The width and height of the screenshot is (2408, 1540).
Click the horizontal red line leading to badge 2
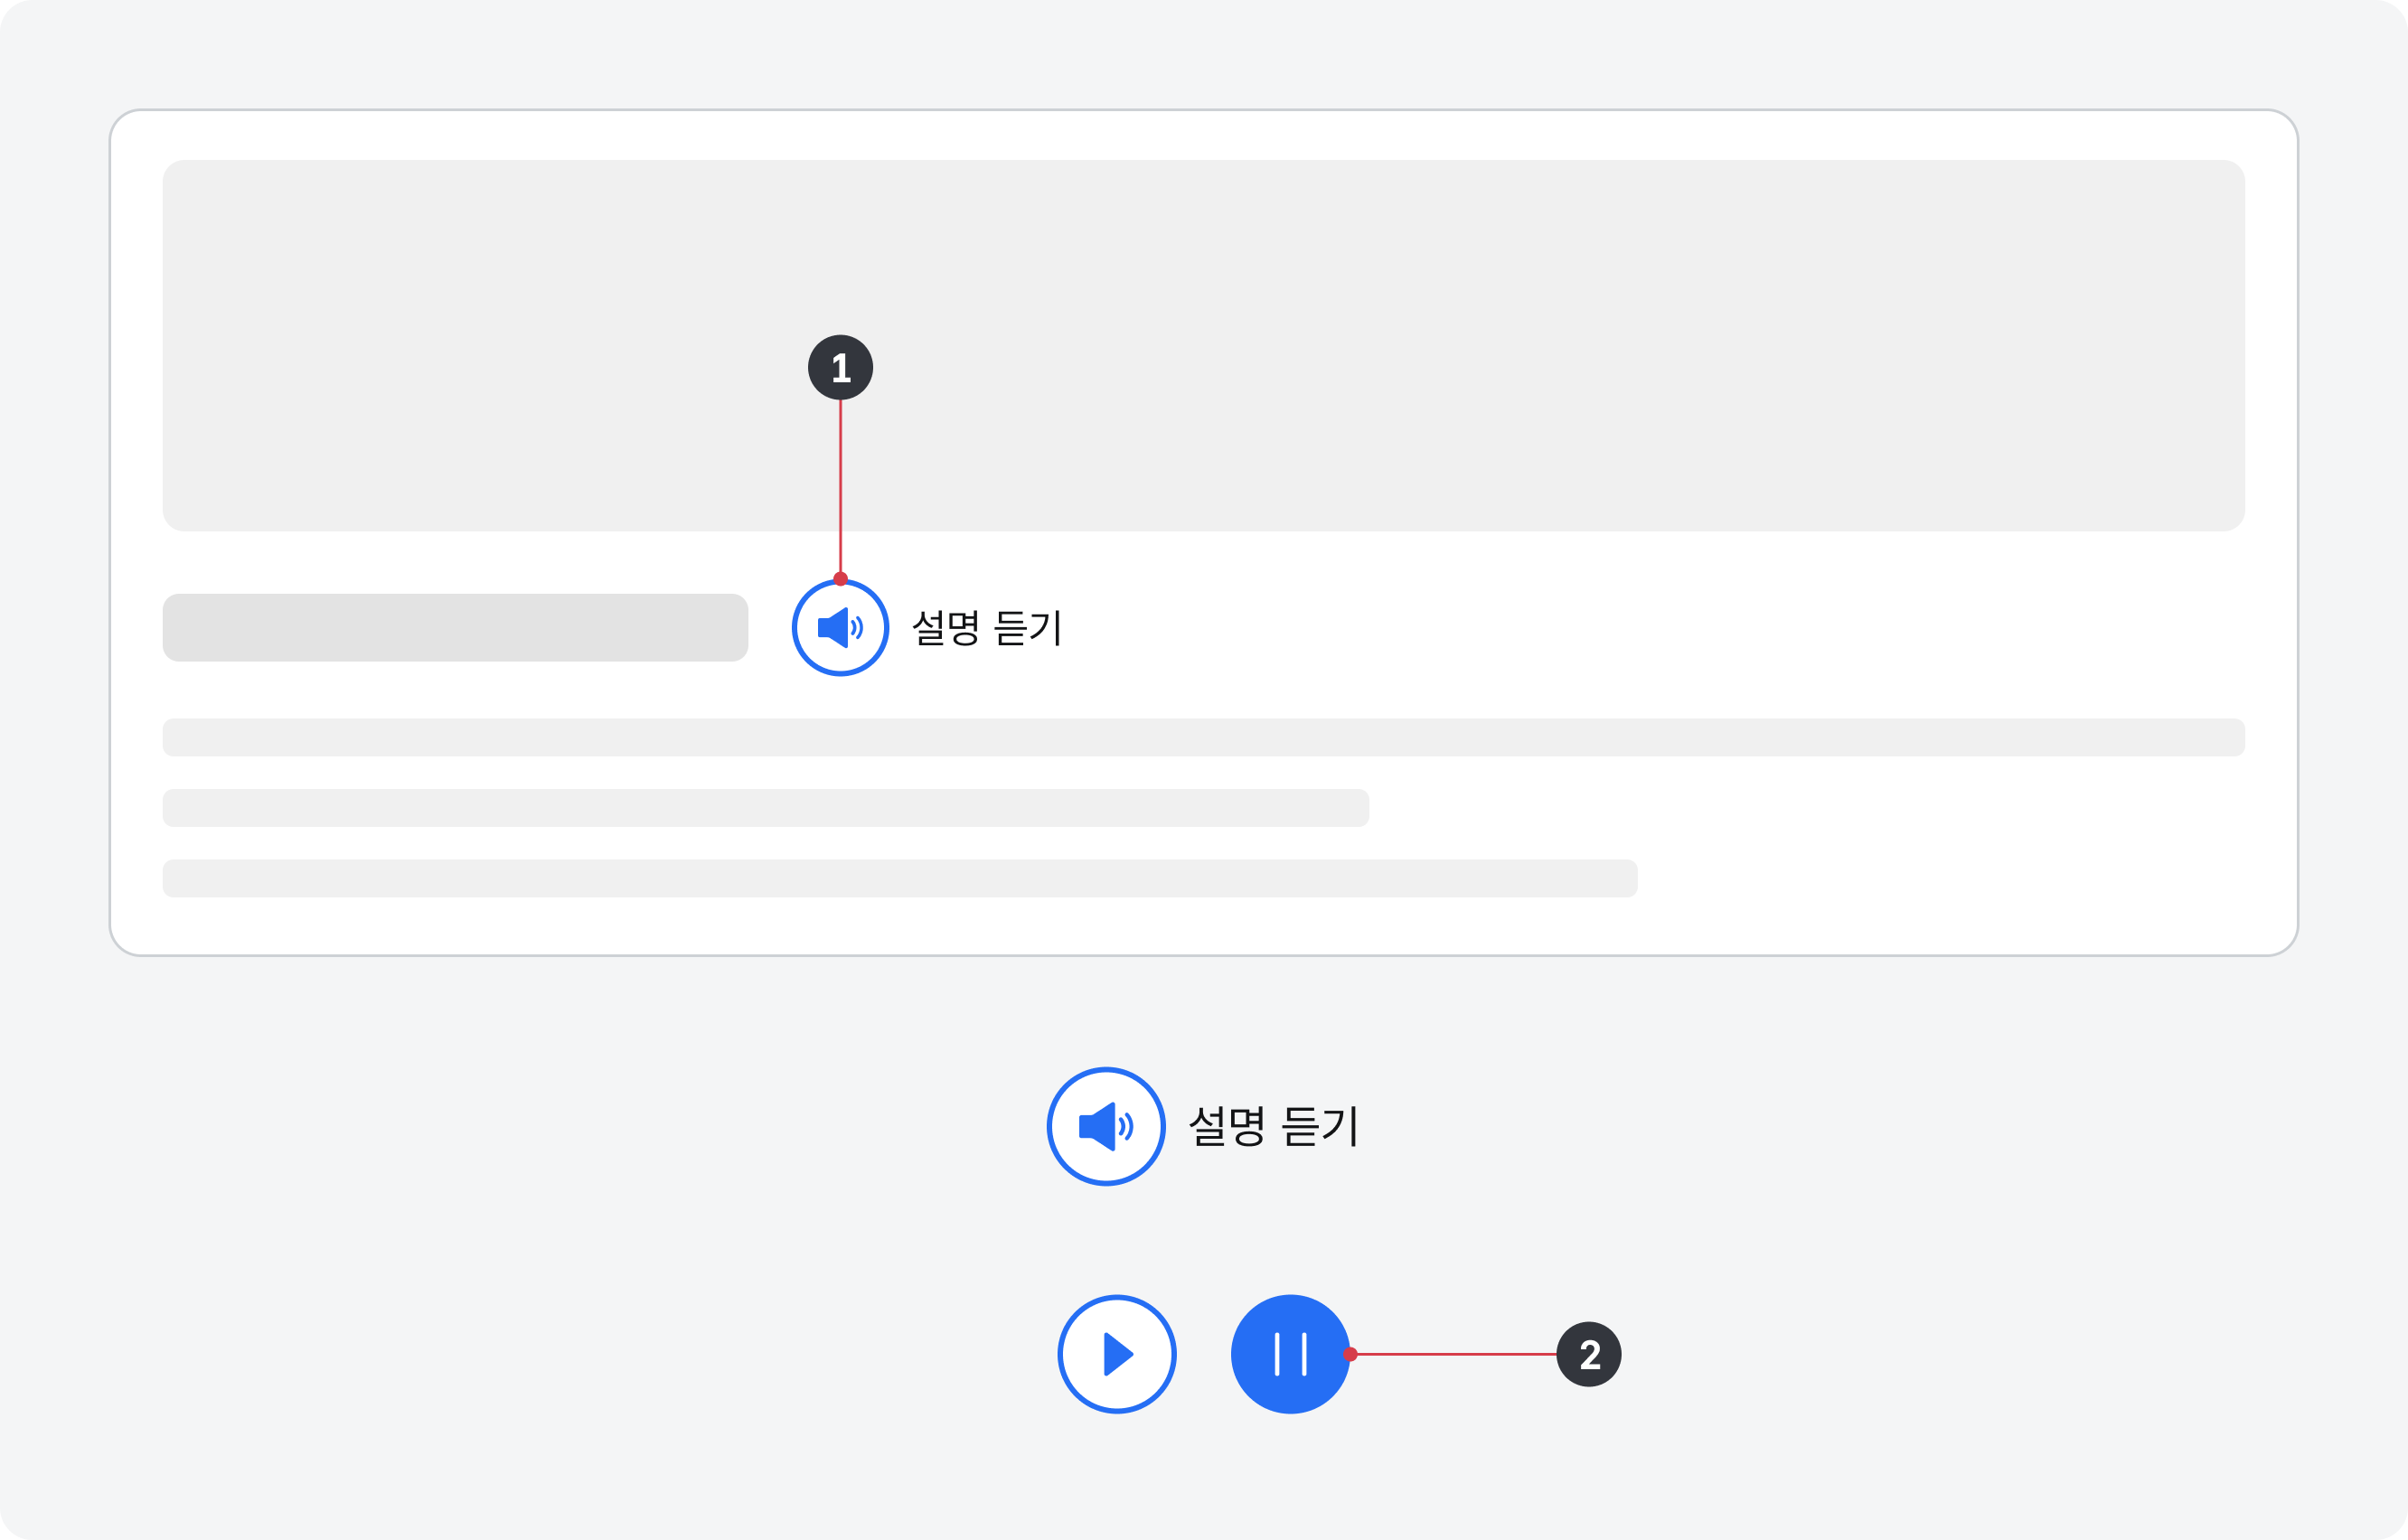click(x=1455, y=1354)
